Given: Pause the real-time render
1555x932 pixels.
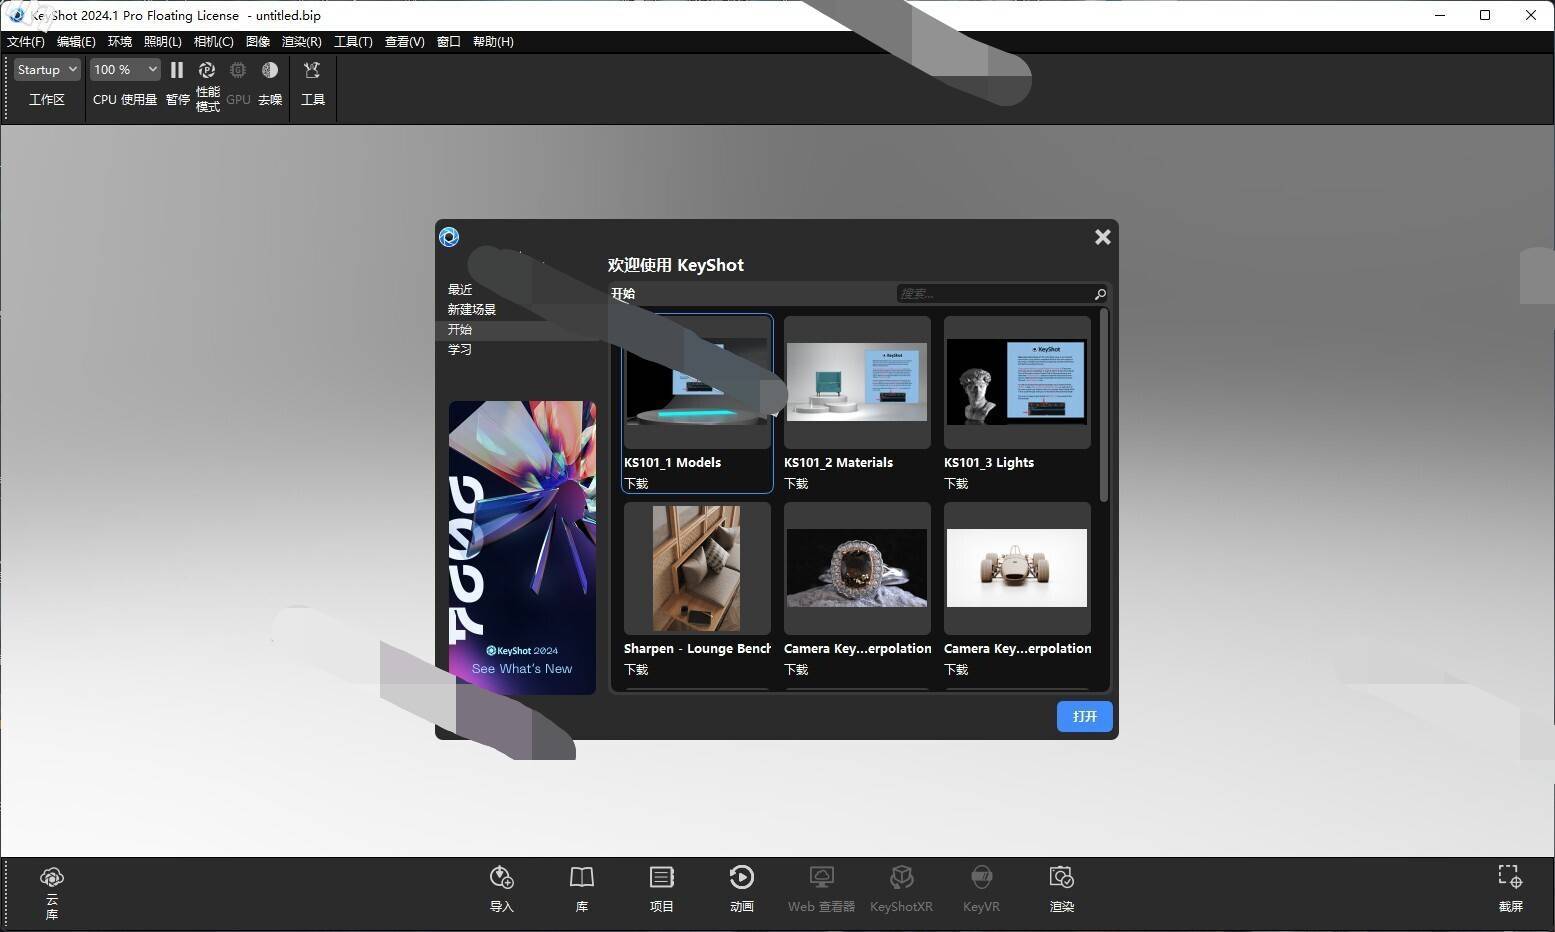Looking at the screenshot, I should click(177, 70).
